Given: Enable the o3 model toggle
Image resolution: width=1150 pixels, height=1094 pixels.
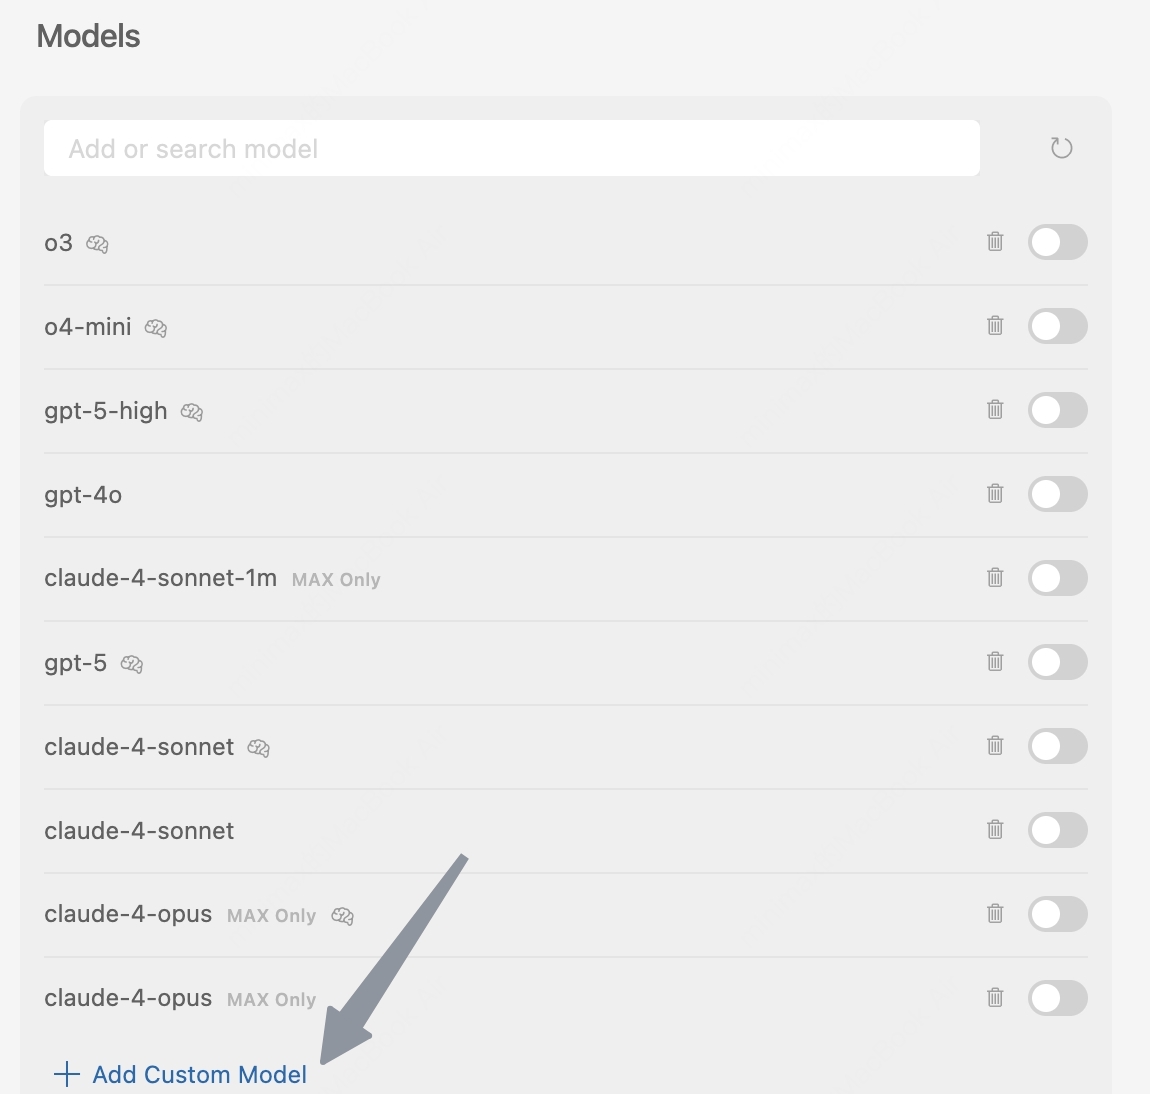Looking at the screenshot, I should [x=1057, y=242].
